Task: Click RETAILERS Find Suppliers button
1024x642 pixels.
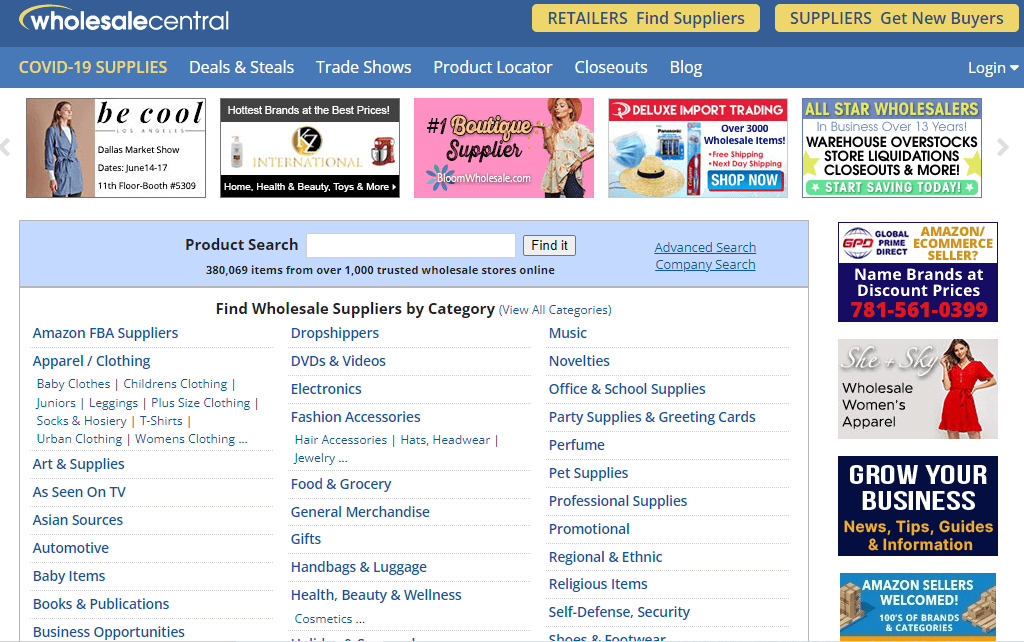Action: pos(646,18)
